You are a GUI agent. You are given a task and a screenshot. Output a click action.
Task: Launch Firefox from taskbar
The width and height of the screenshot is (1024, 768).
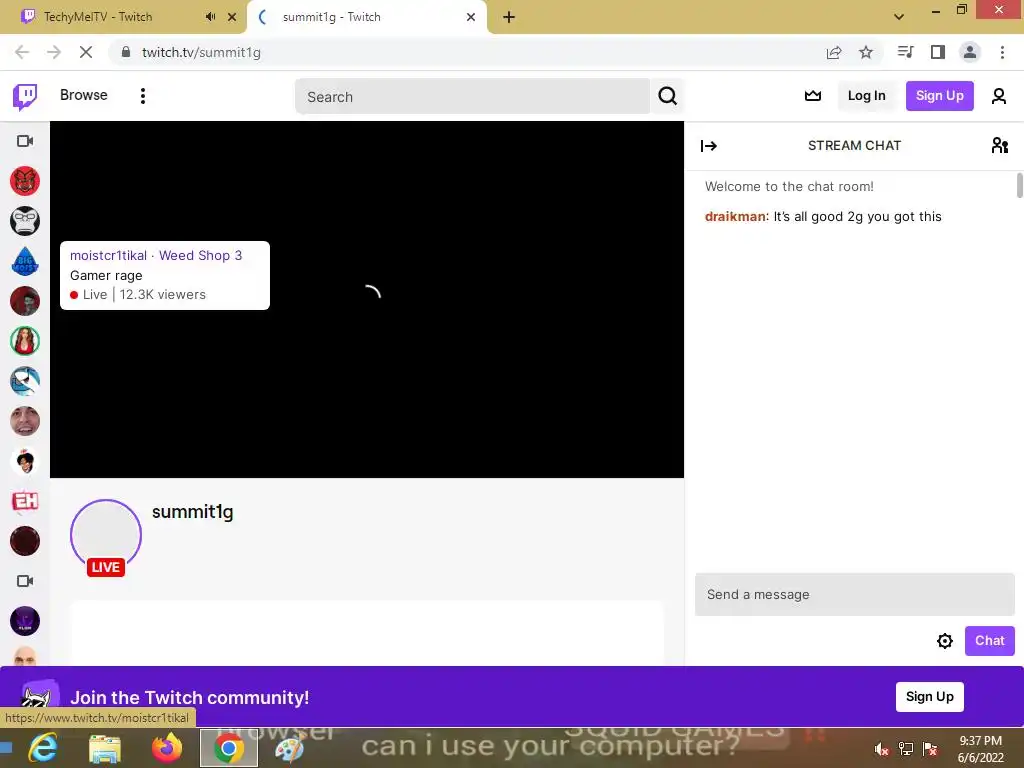[167, 748]
